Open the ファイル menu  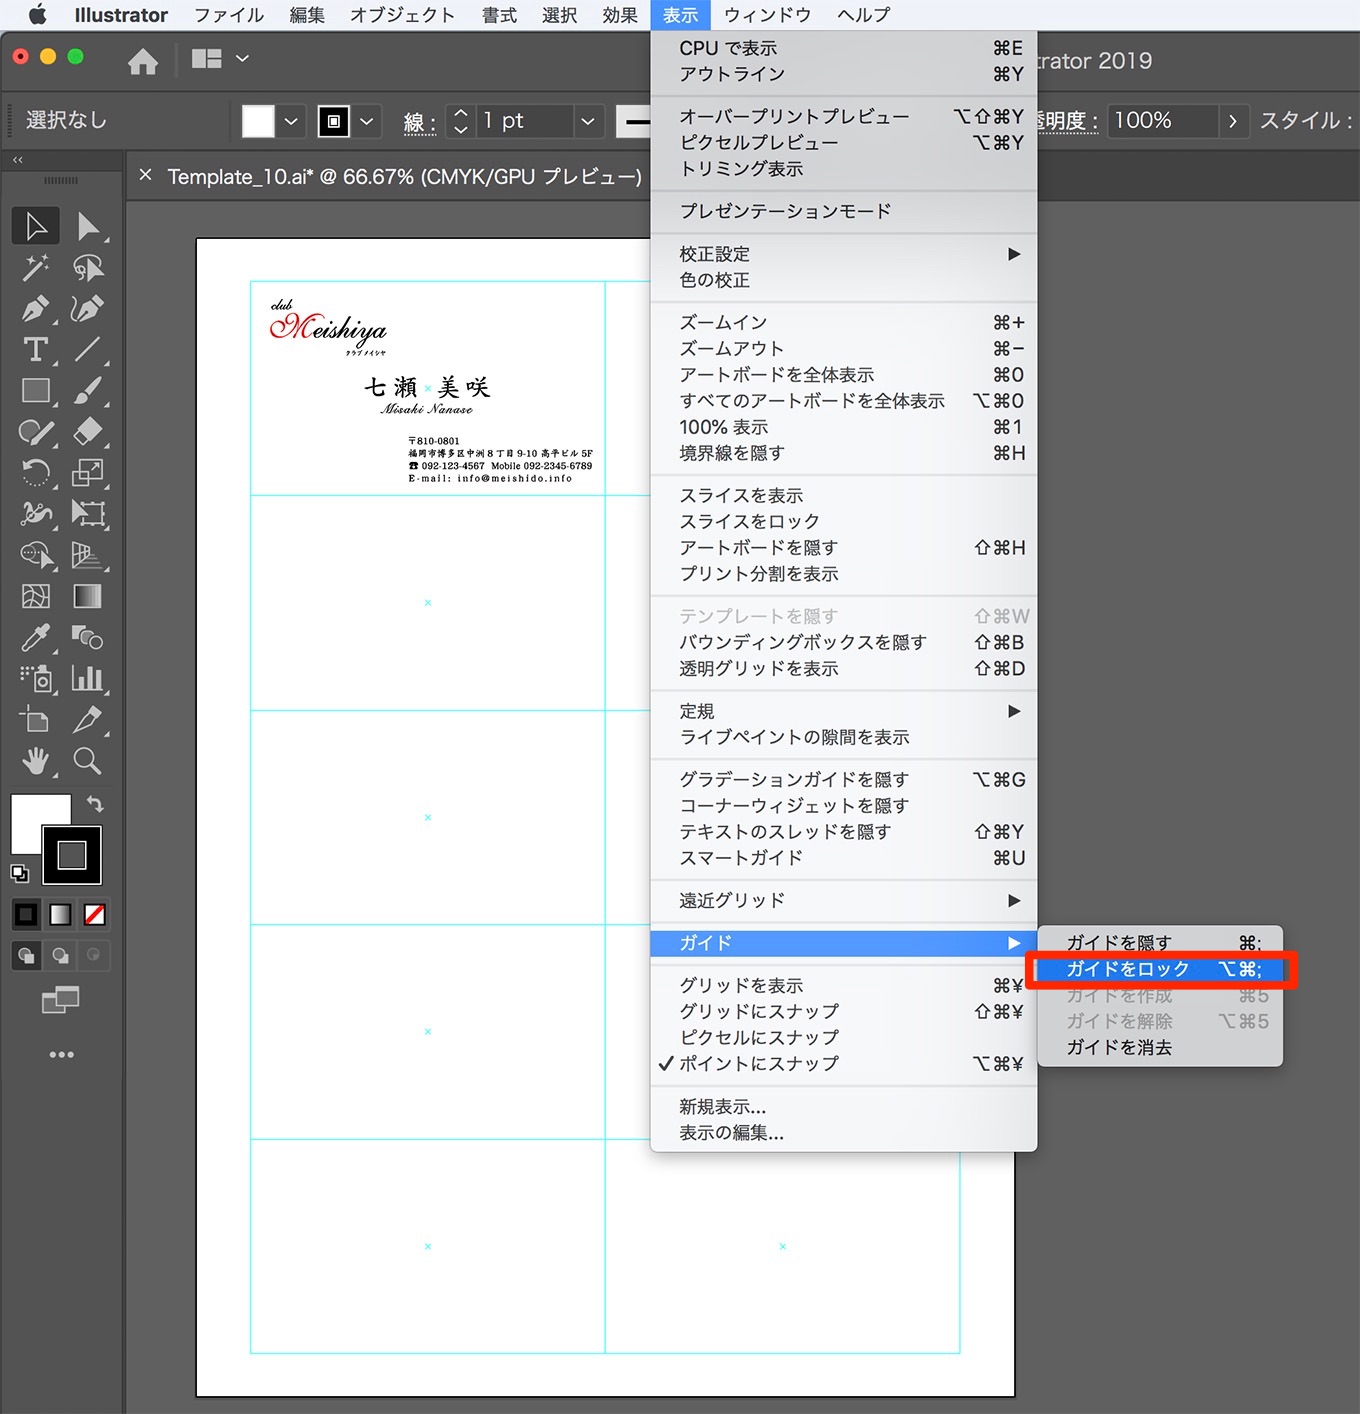[x=229, y=15]
